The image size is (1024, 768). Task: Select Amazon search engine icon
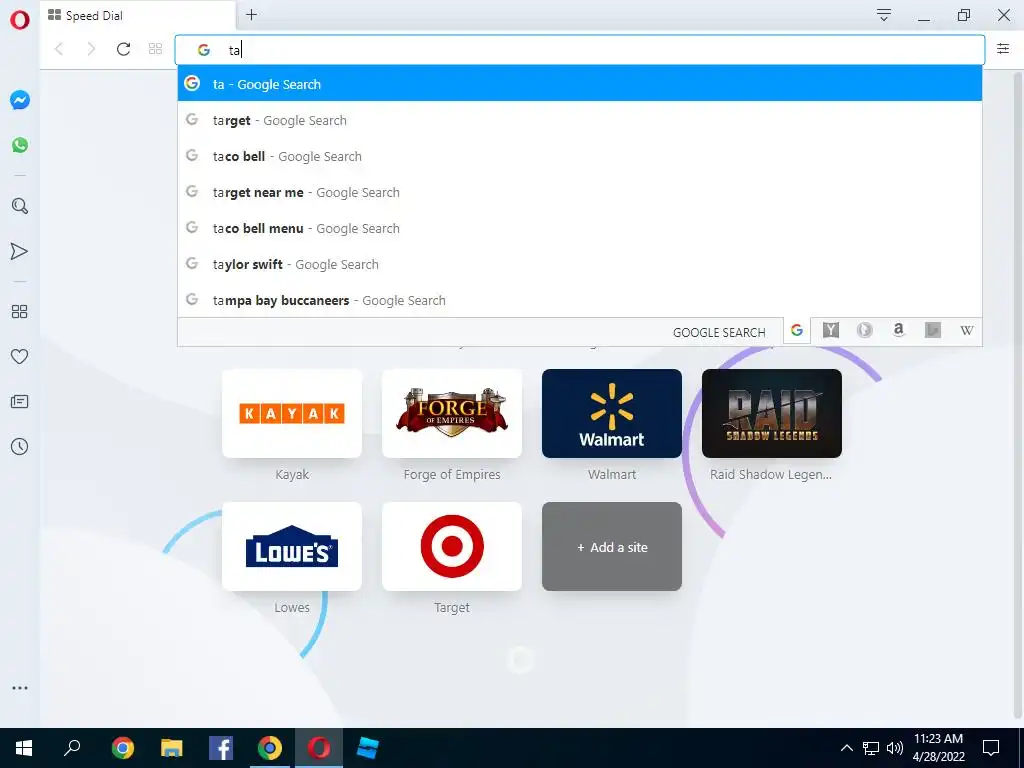tap(899, 330)
